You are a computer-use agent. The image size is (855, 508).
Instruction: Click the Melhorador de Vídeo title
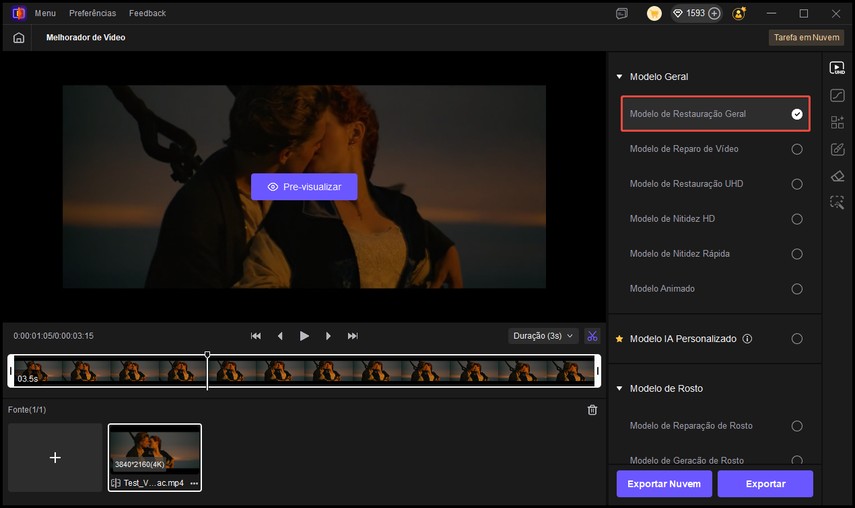click(x=86, y=38)
